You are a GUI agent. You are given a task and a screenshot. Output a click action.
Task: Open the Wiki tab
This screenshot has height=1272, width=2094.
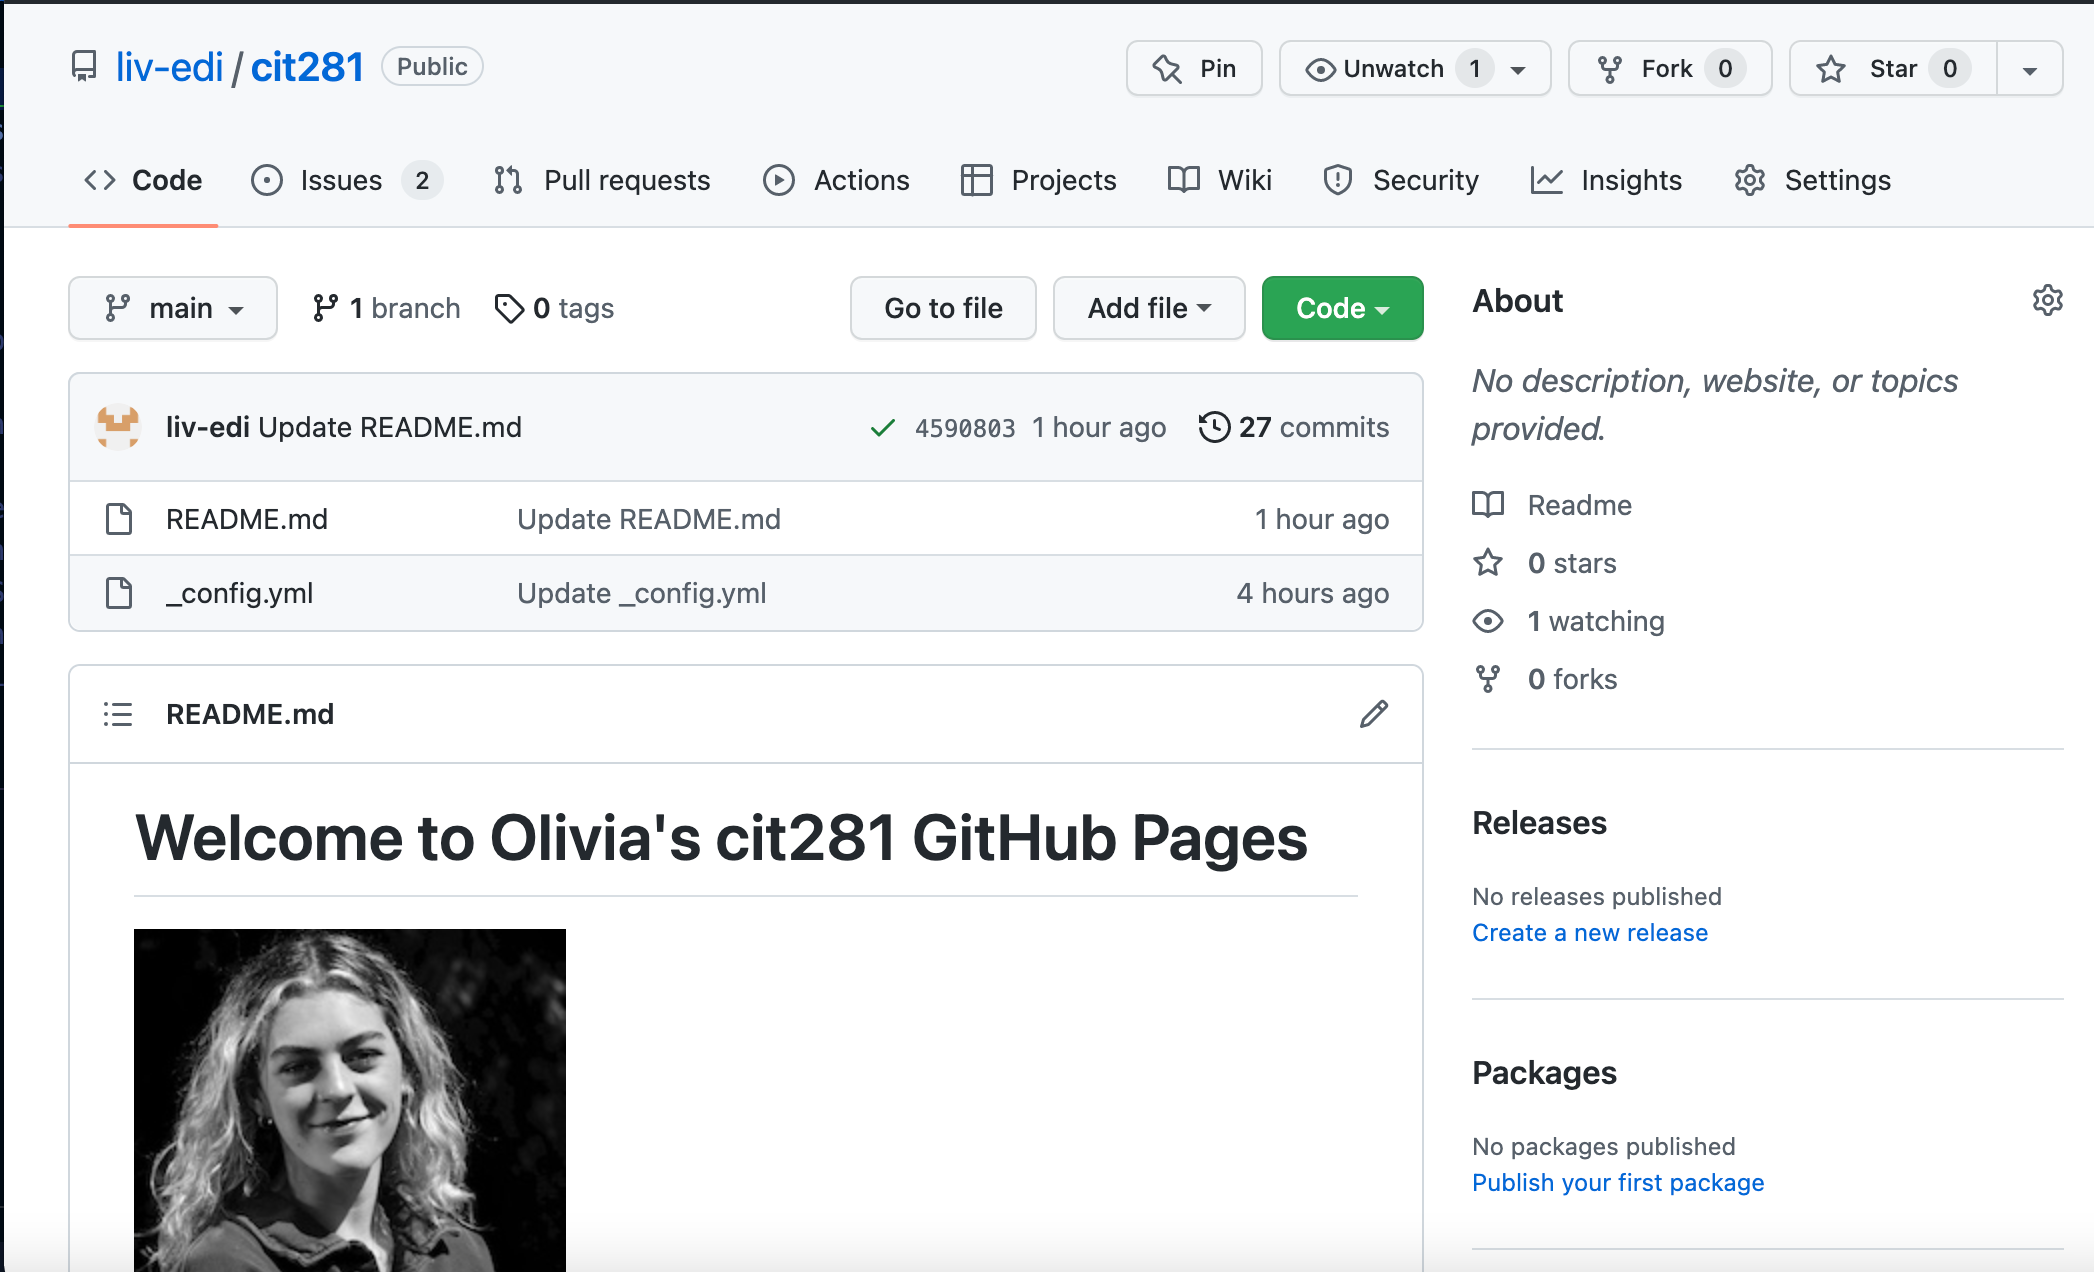[1220, 180]
